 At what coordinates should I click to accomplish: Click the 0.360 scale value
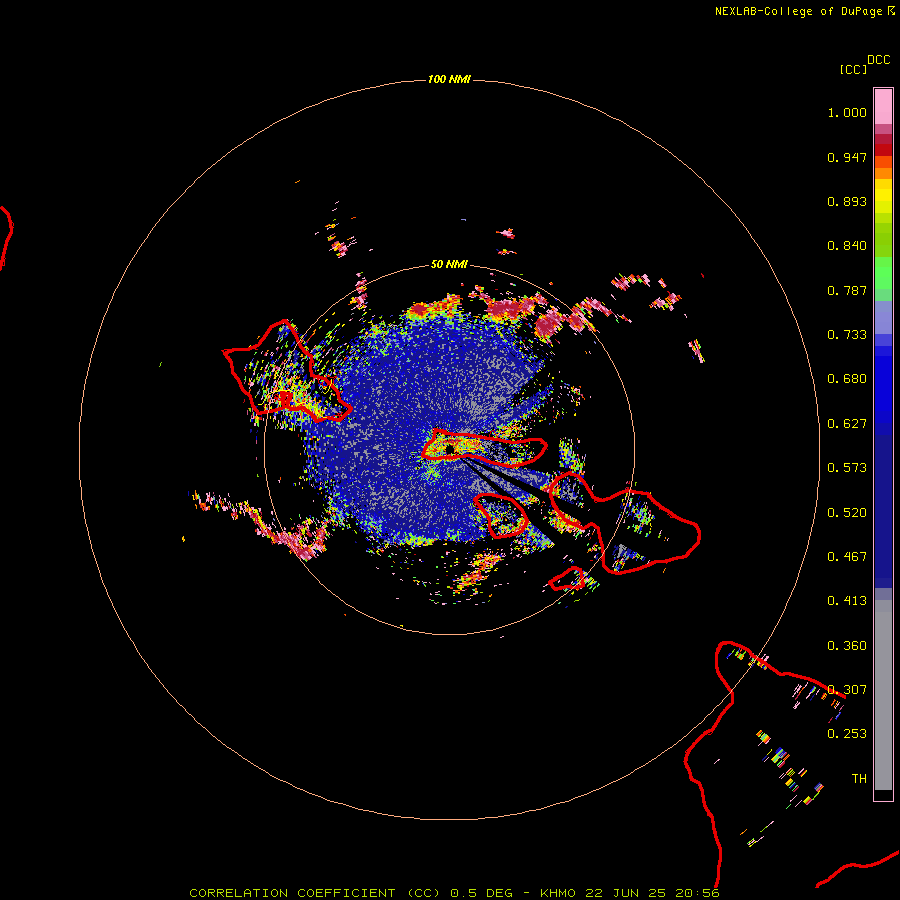847,646
